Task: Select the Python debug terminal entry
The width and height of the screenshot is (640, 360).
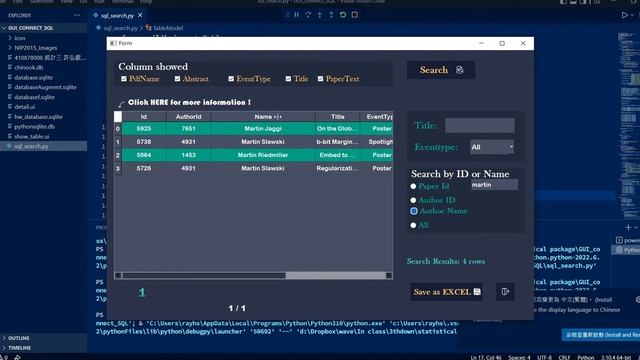Action: click(628, 250)
